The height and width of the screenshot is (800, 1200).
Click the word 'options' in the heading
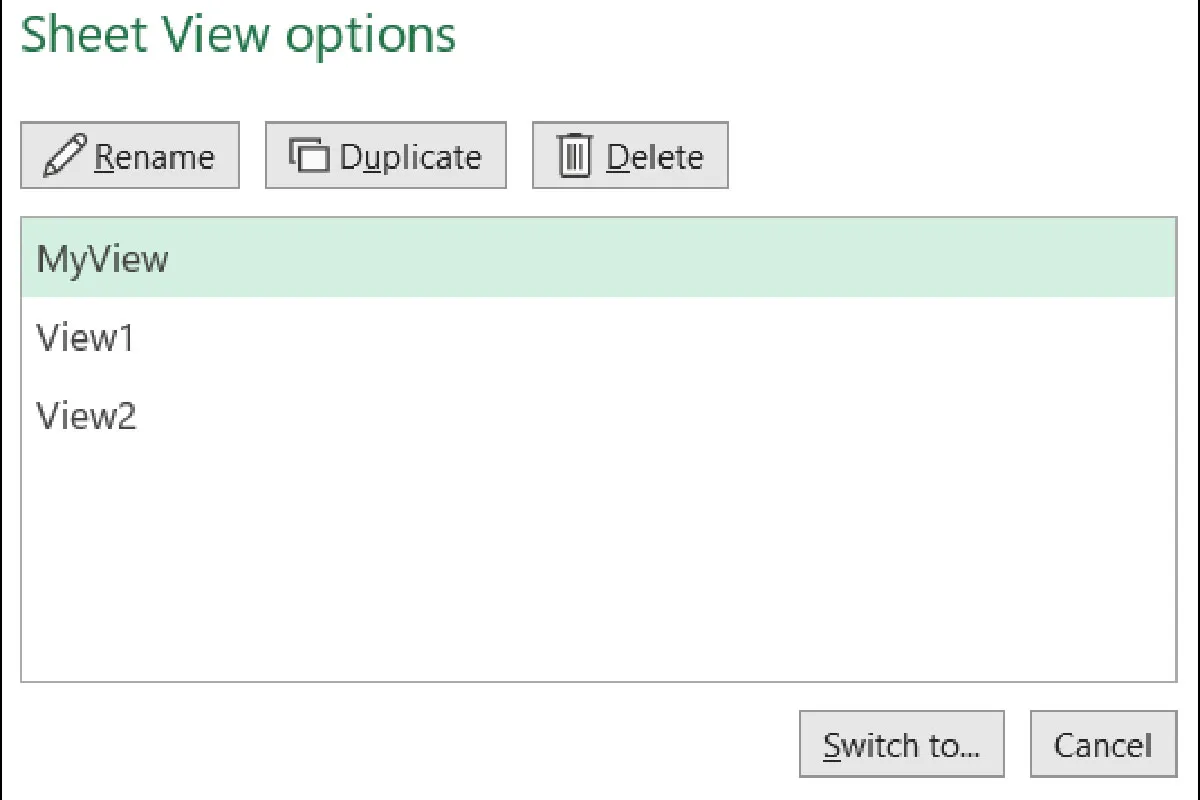370,36
